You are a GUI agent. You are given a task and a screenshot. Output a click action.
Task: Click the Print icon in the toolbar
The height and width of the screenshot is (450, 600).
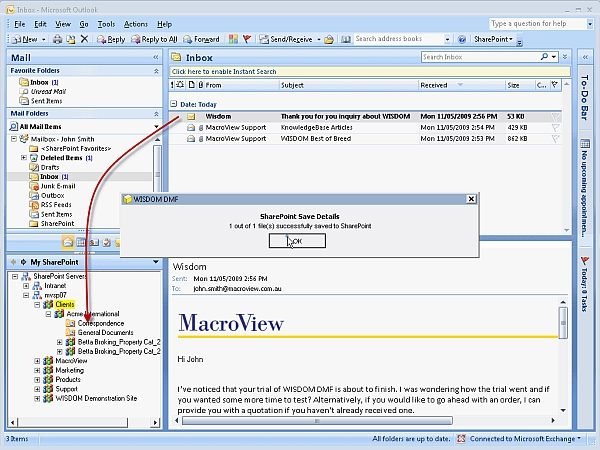[x=57, y=39]
